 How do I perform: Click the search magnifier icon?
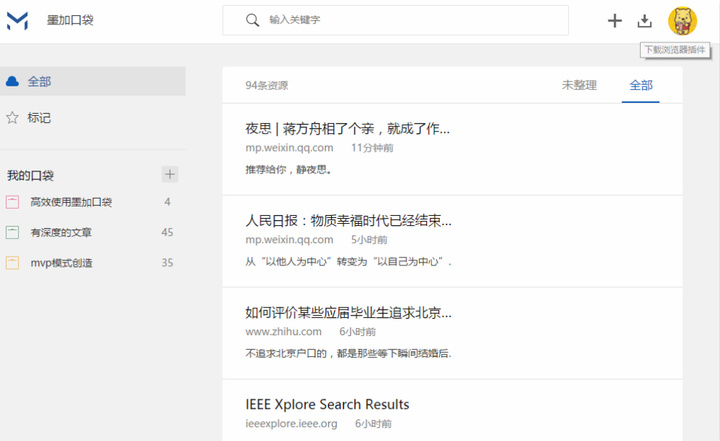(x=252, y=20)
